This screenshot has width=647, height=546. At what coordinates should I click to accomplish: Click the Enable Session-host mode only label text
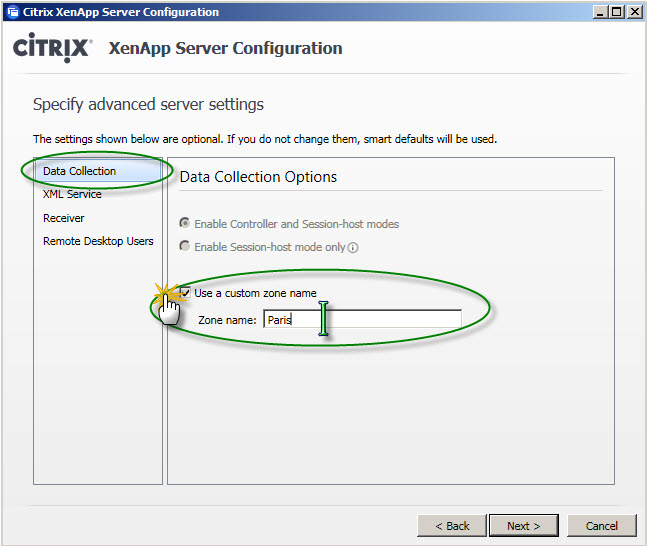270,247
